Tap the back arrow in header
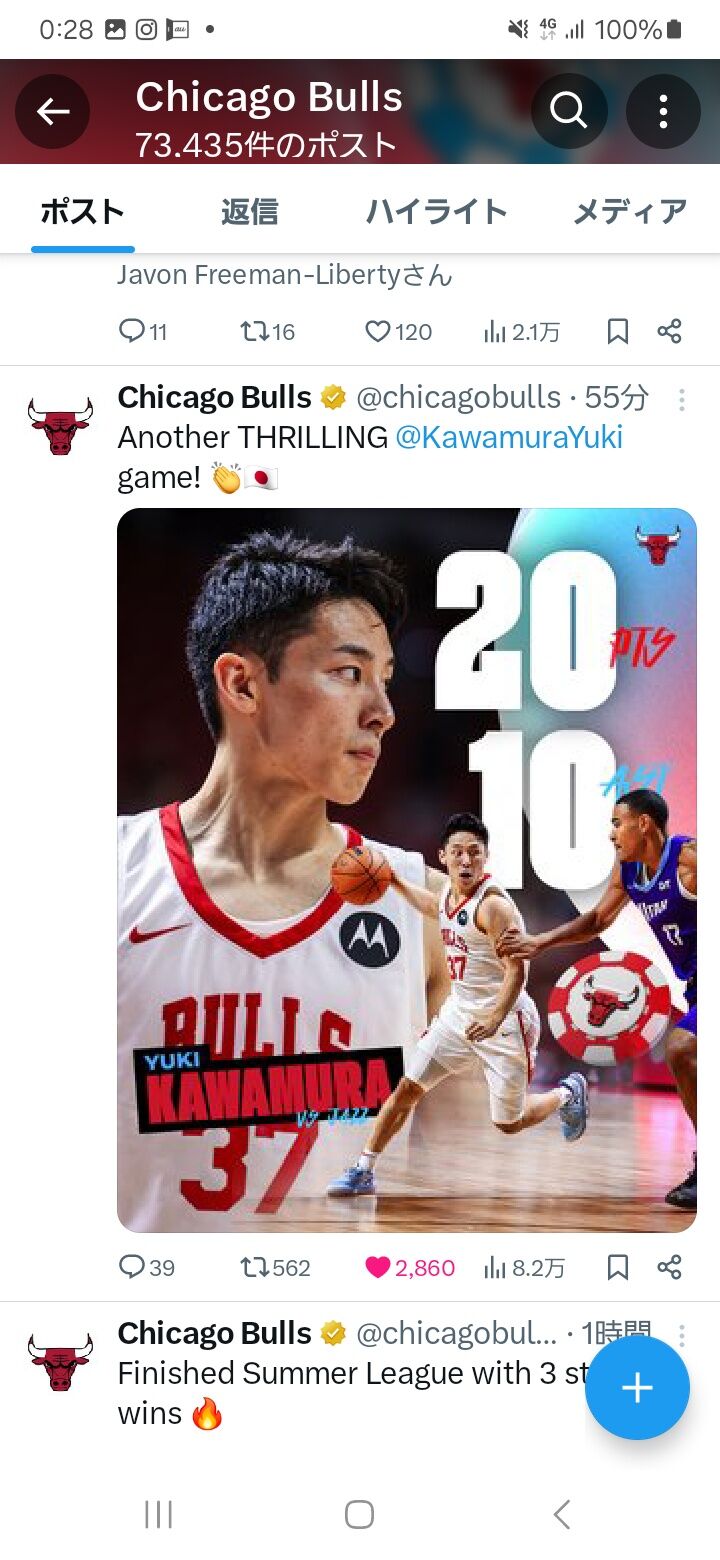This screenshot has width=720, height=1560. click(53, 111)
